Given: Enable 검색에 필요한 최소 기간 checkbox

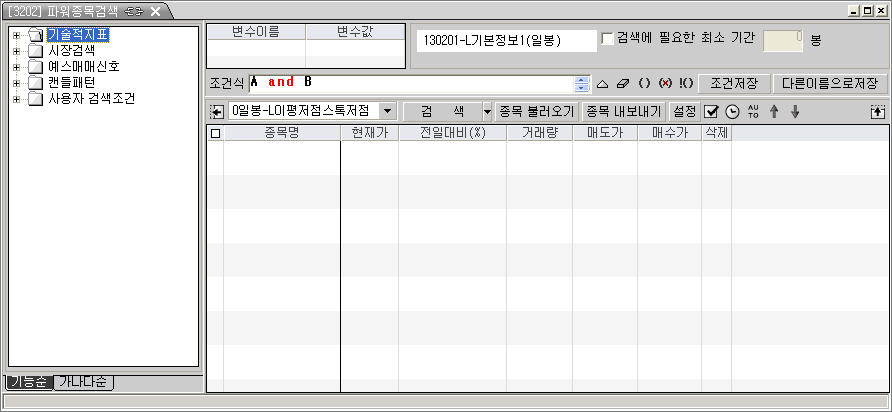Looking at the screenshot, I should [608, 39].
